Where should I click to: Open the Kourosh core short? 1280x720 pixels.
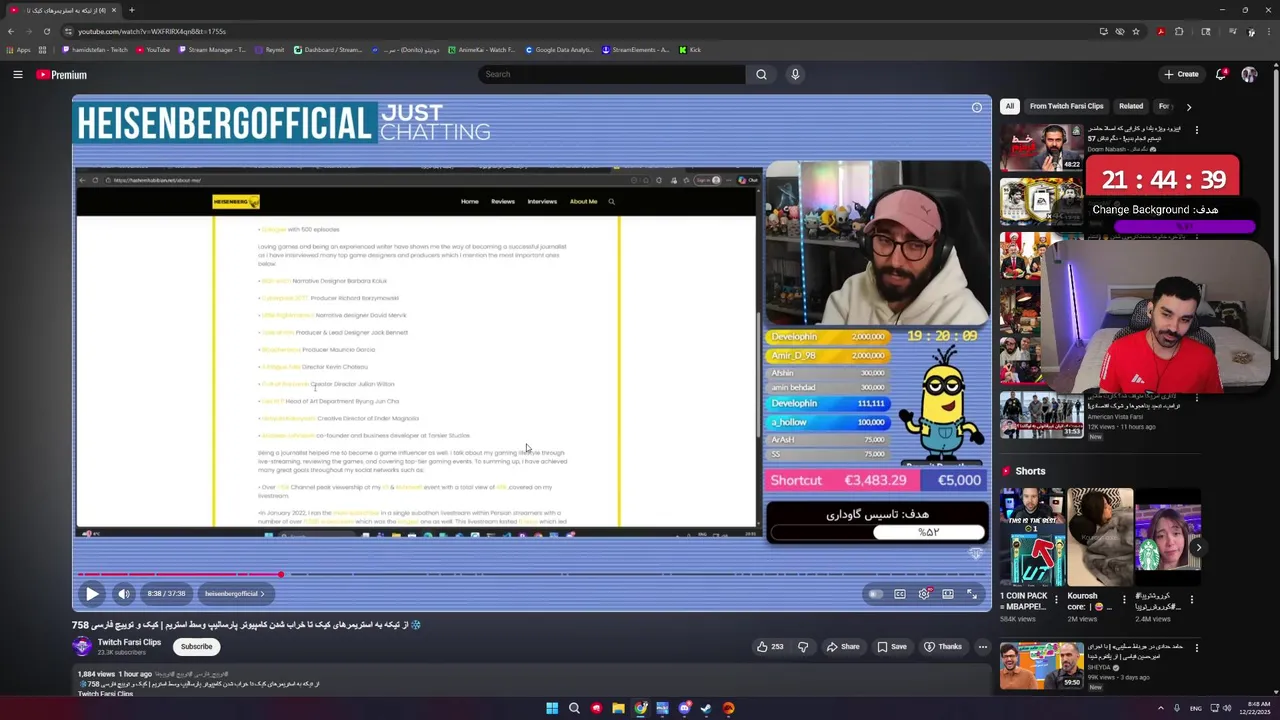pyautogui.click(x=1099, y=537)
